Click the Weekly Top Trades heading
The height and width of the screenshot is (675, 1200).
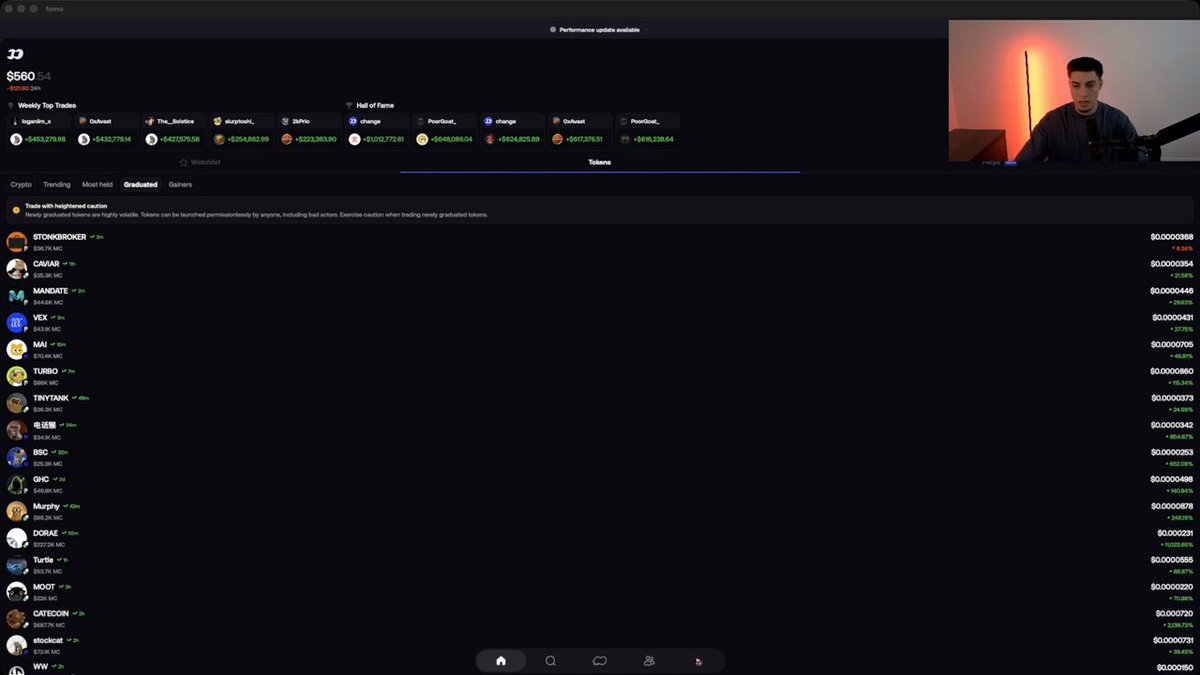coord(45,105)
